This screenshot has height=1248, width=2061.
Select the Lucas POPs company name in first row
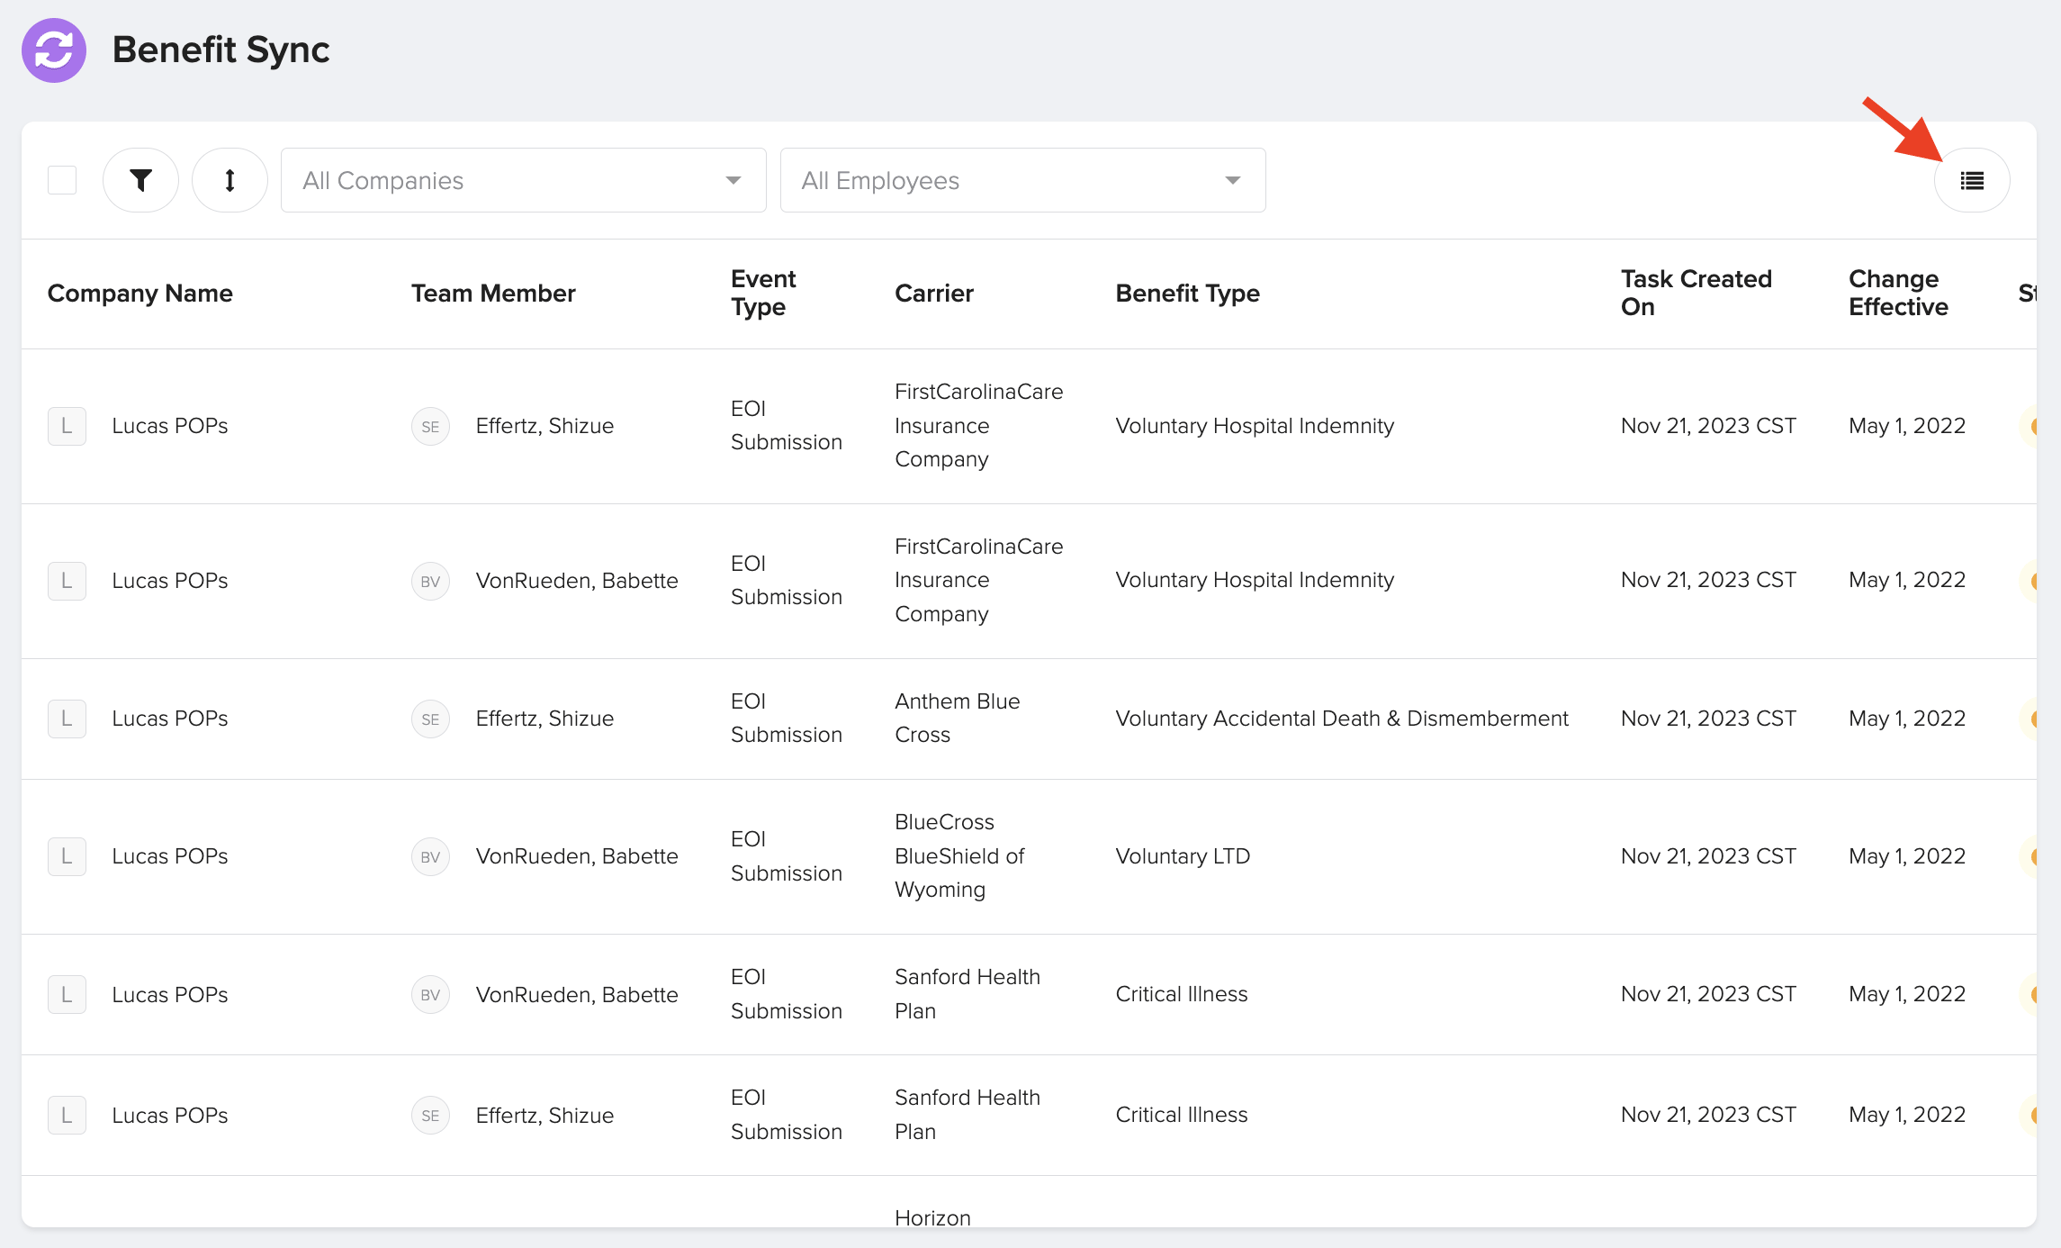click(x=170, y=425)
